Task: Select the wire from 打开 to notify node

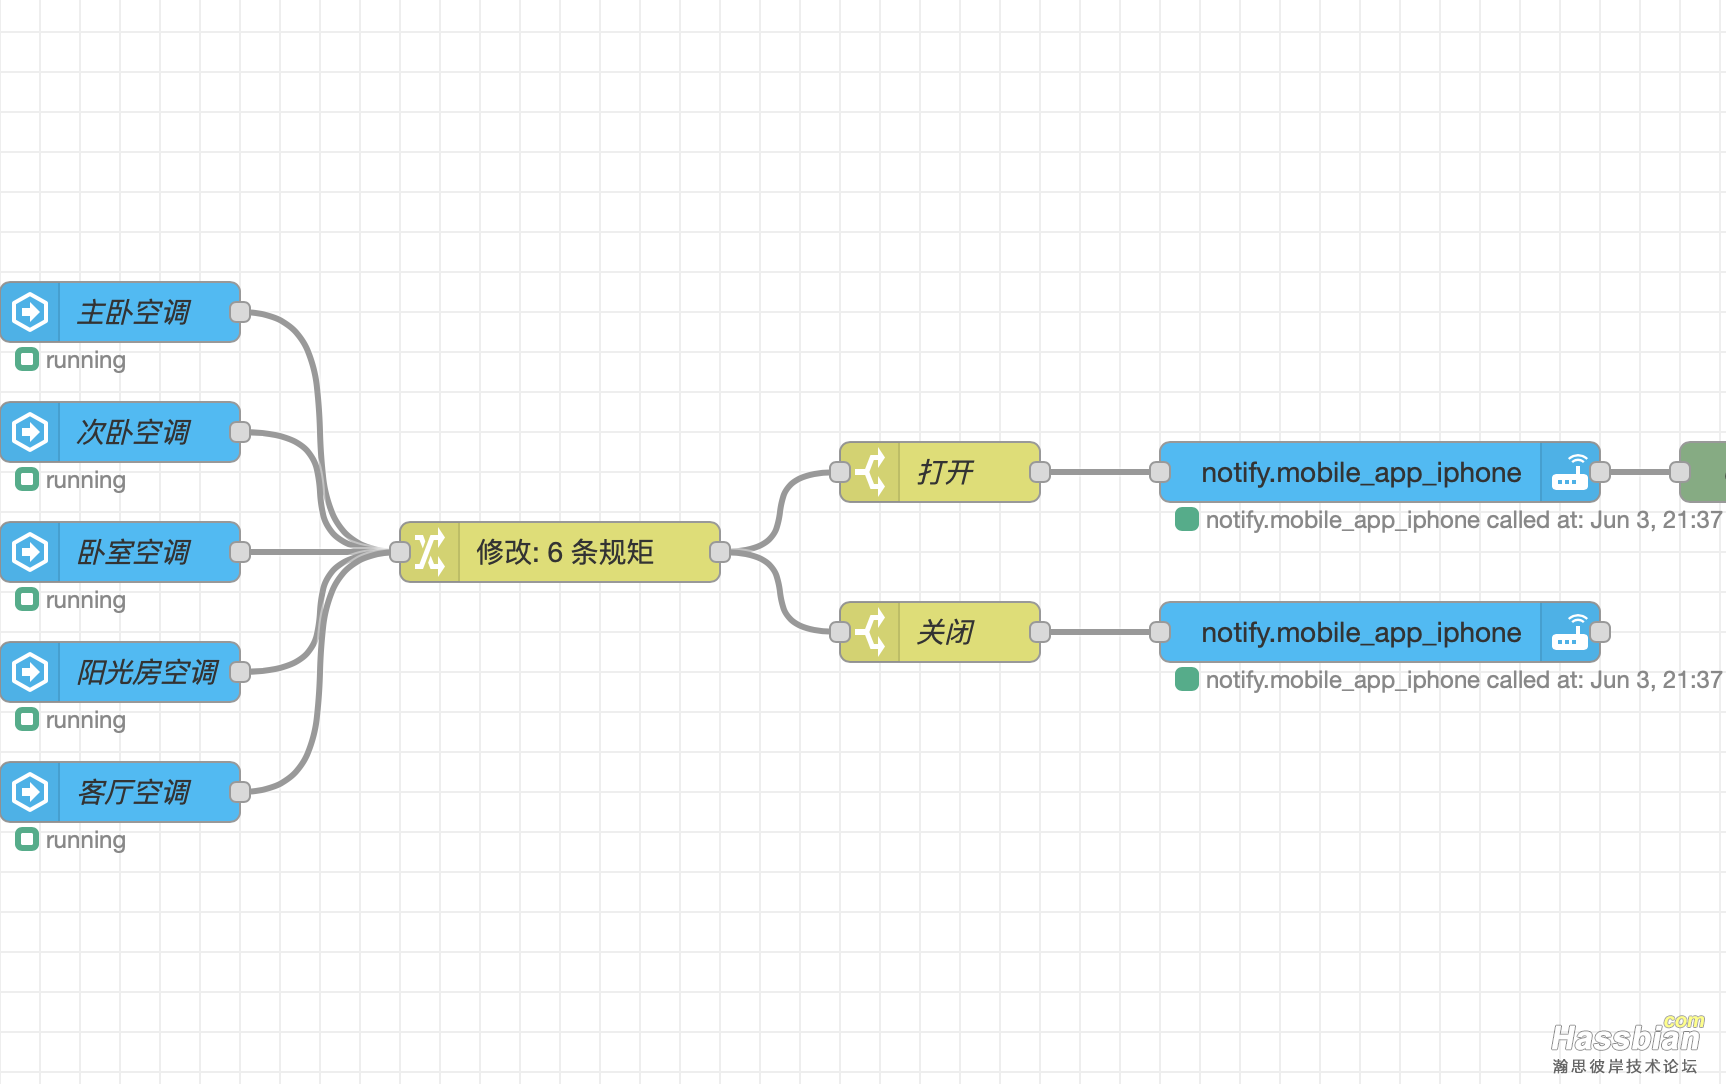Action: click(1100, 472)
